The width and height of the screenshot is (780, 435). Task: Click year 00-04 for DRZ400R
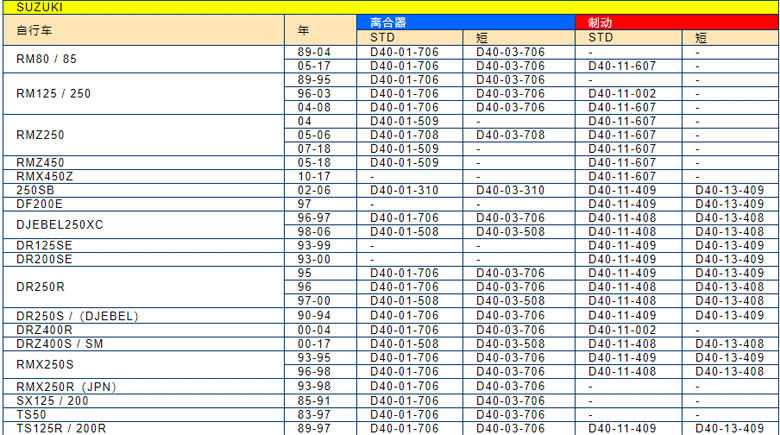(x=314, y=330)
